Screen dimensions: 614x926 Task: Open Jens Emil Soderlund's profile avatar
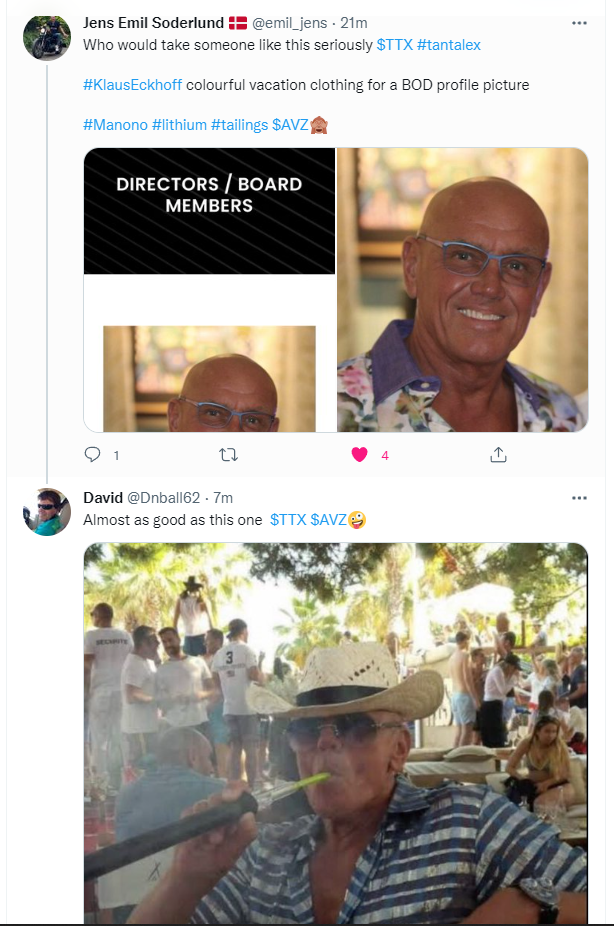point(47,38)
